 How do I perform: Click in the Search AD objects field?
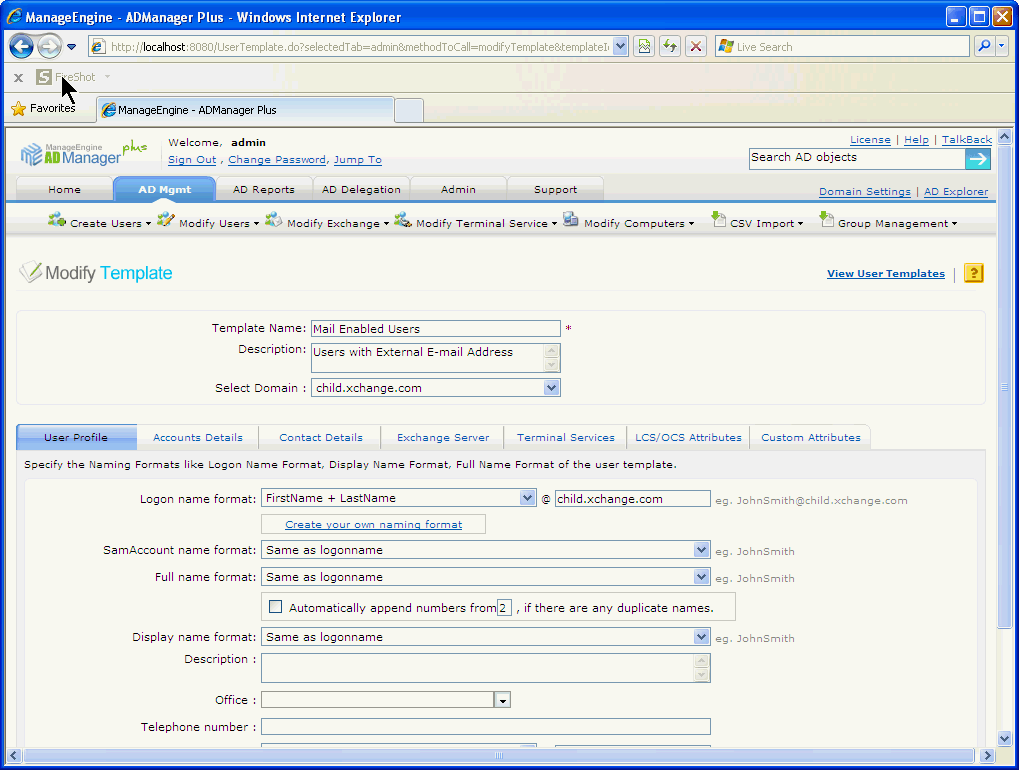pyautogui.click(x=857, y=158)
